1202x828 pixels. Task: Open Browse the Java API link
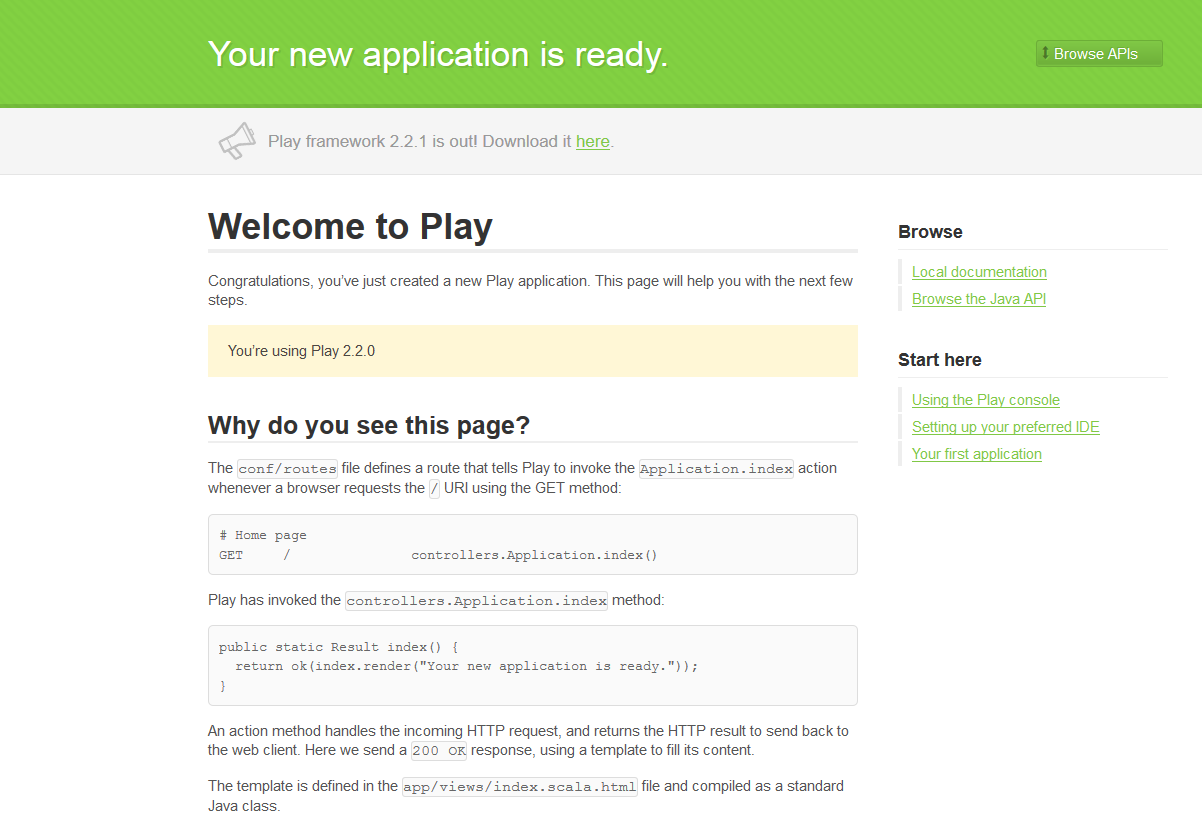pyautogui.click(x=979, y=299)
